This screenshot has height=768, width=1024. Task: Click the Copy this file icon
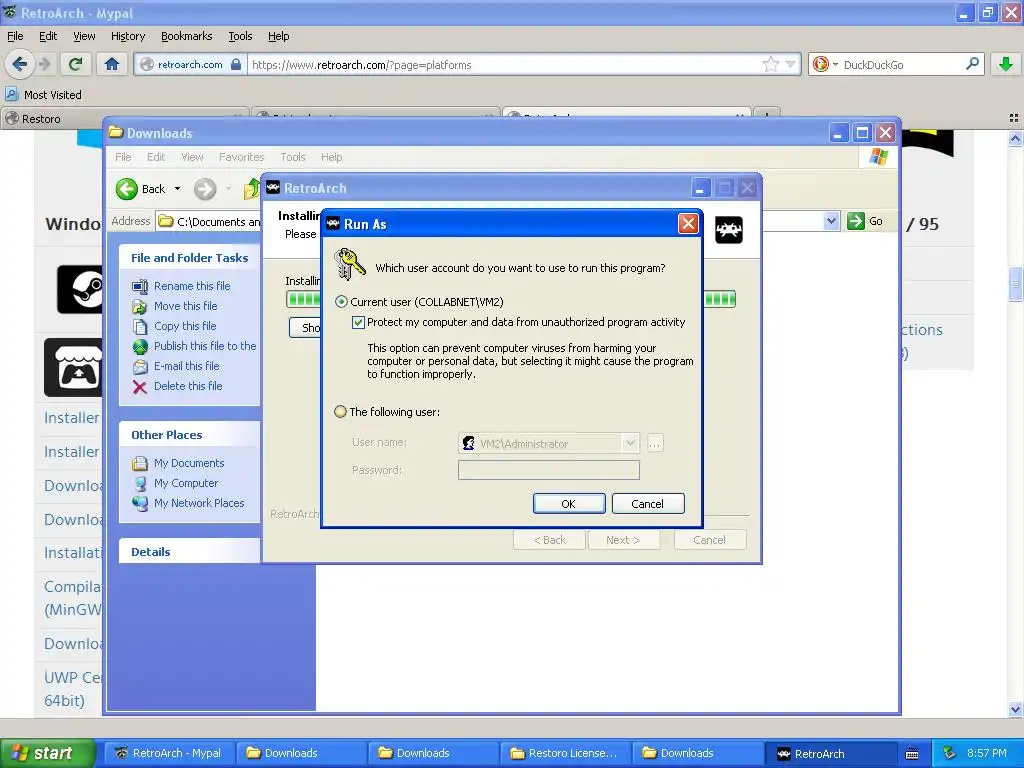140,327
